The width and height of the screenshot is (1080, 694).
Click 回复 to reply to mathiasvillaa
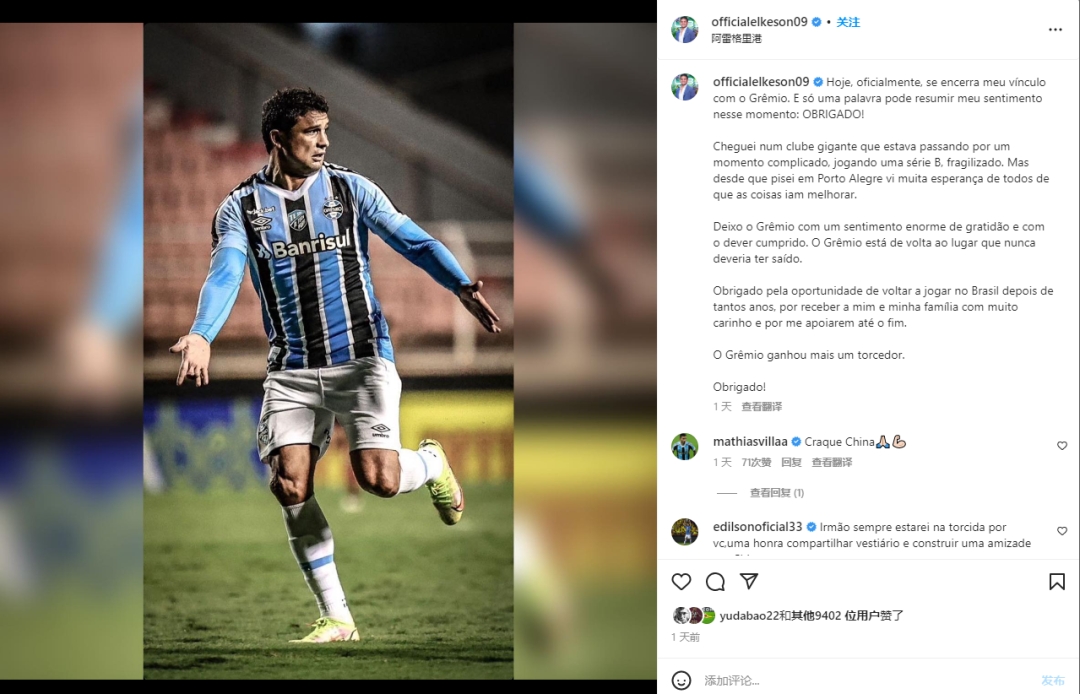[791, 462]
